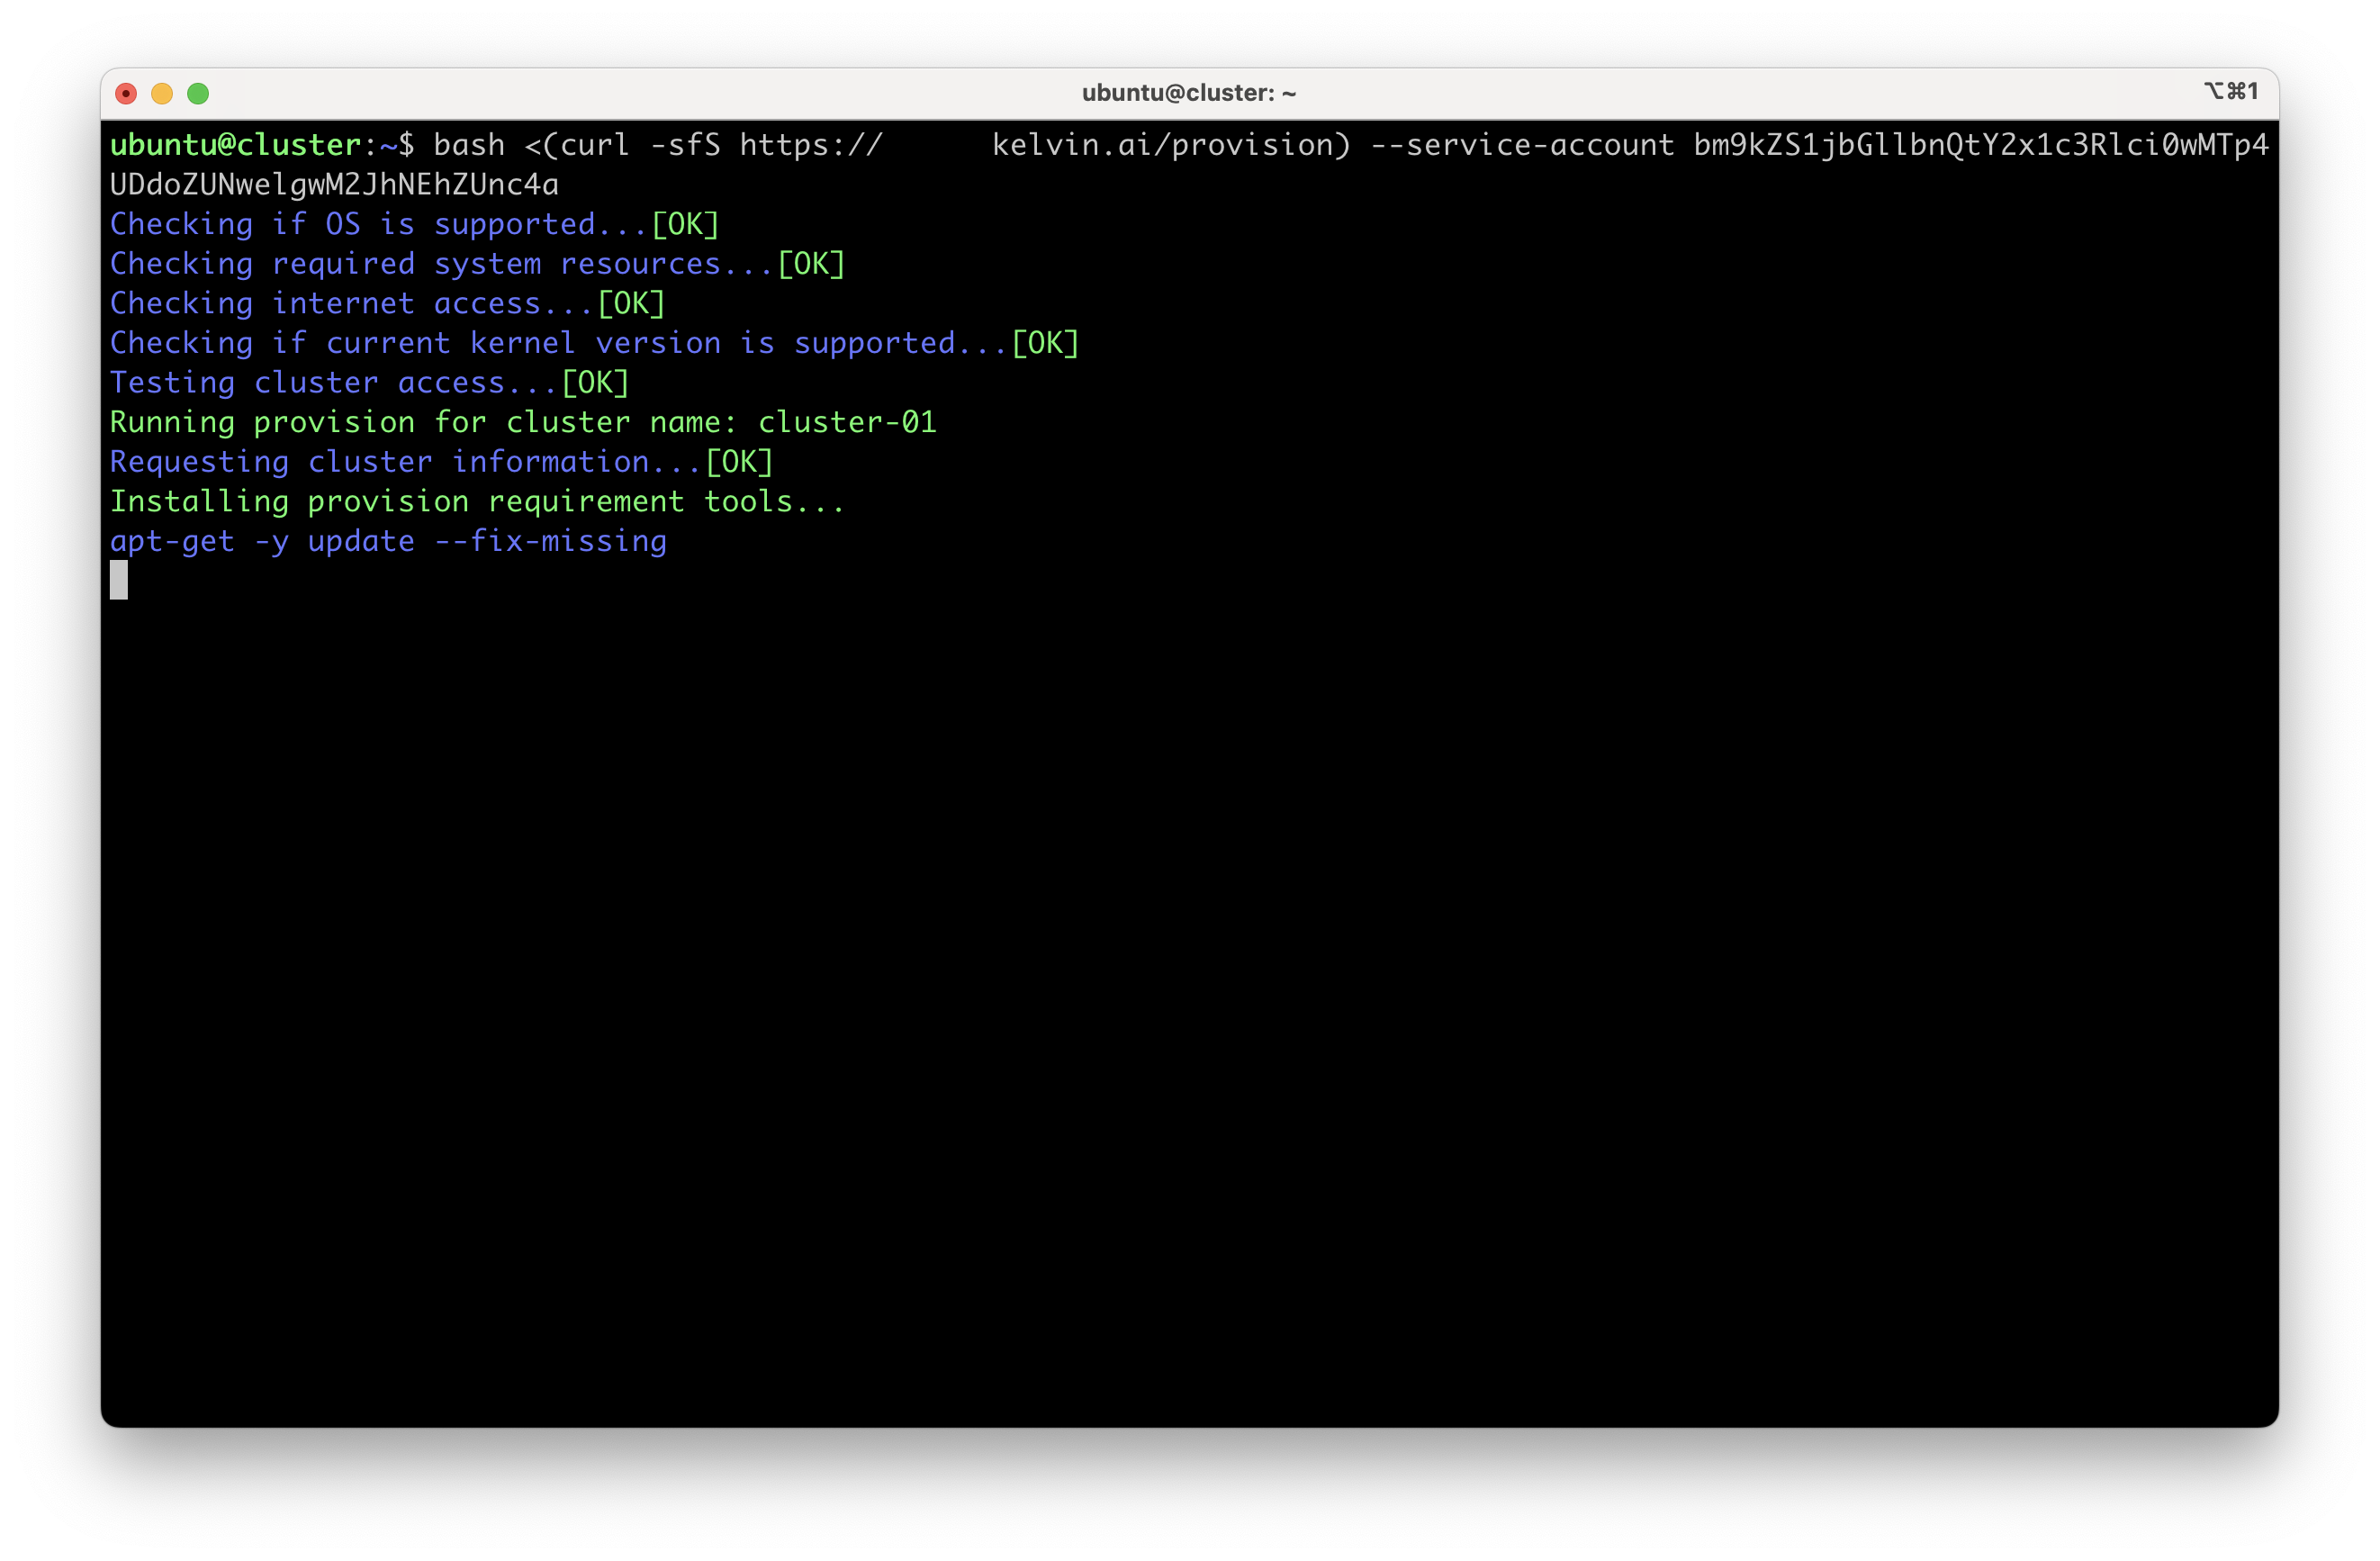This screenshot has width=2380, height=1561.
Task: Click the [OK] status for OS supported check
Action: [x=686, y=224]
